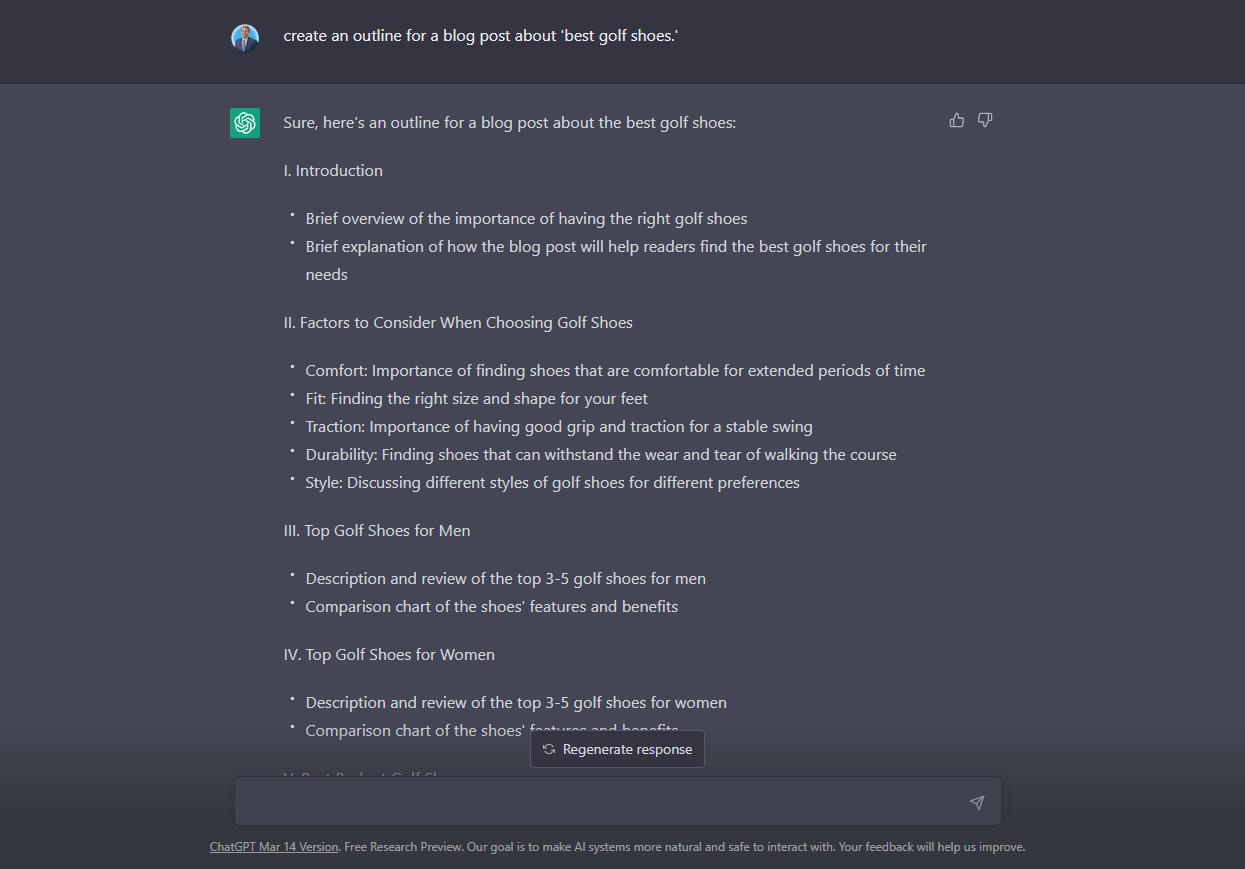This screenshot has height=869, width=1245.
Task: Click the user prompt about best golf shoes
Action: pyautogui.click(x=481, y=36)
